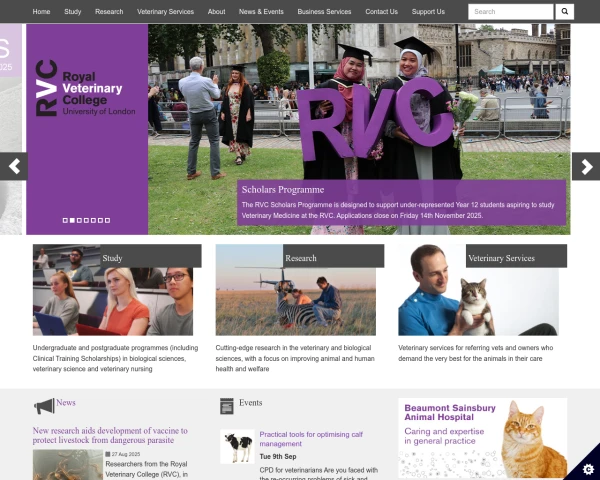The image size is (600, 480).
Task: Click into the Search input field
Action: click(x=510, y=12)
